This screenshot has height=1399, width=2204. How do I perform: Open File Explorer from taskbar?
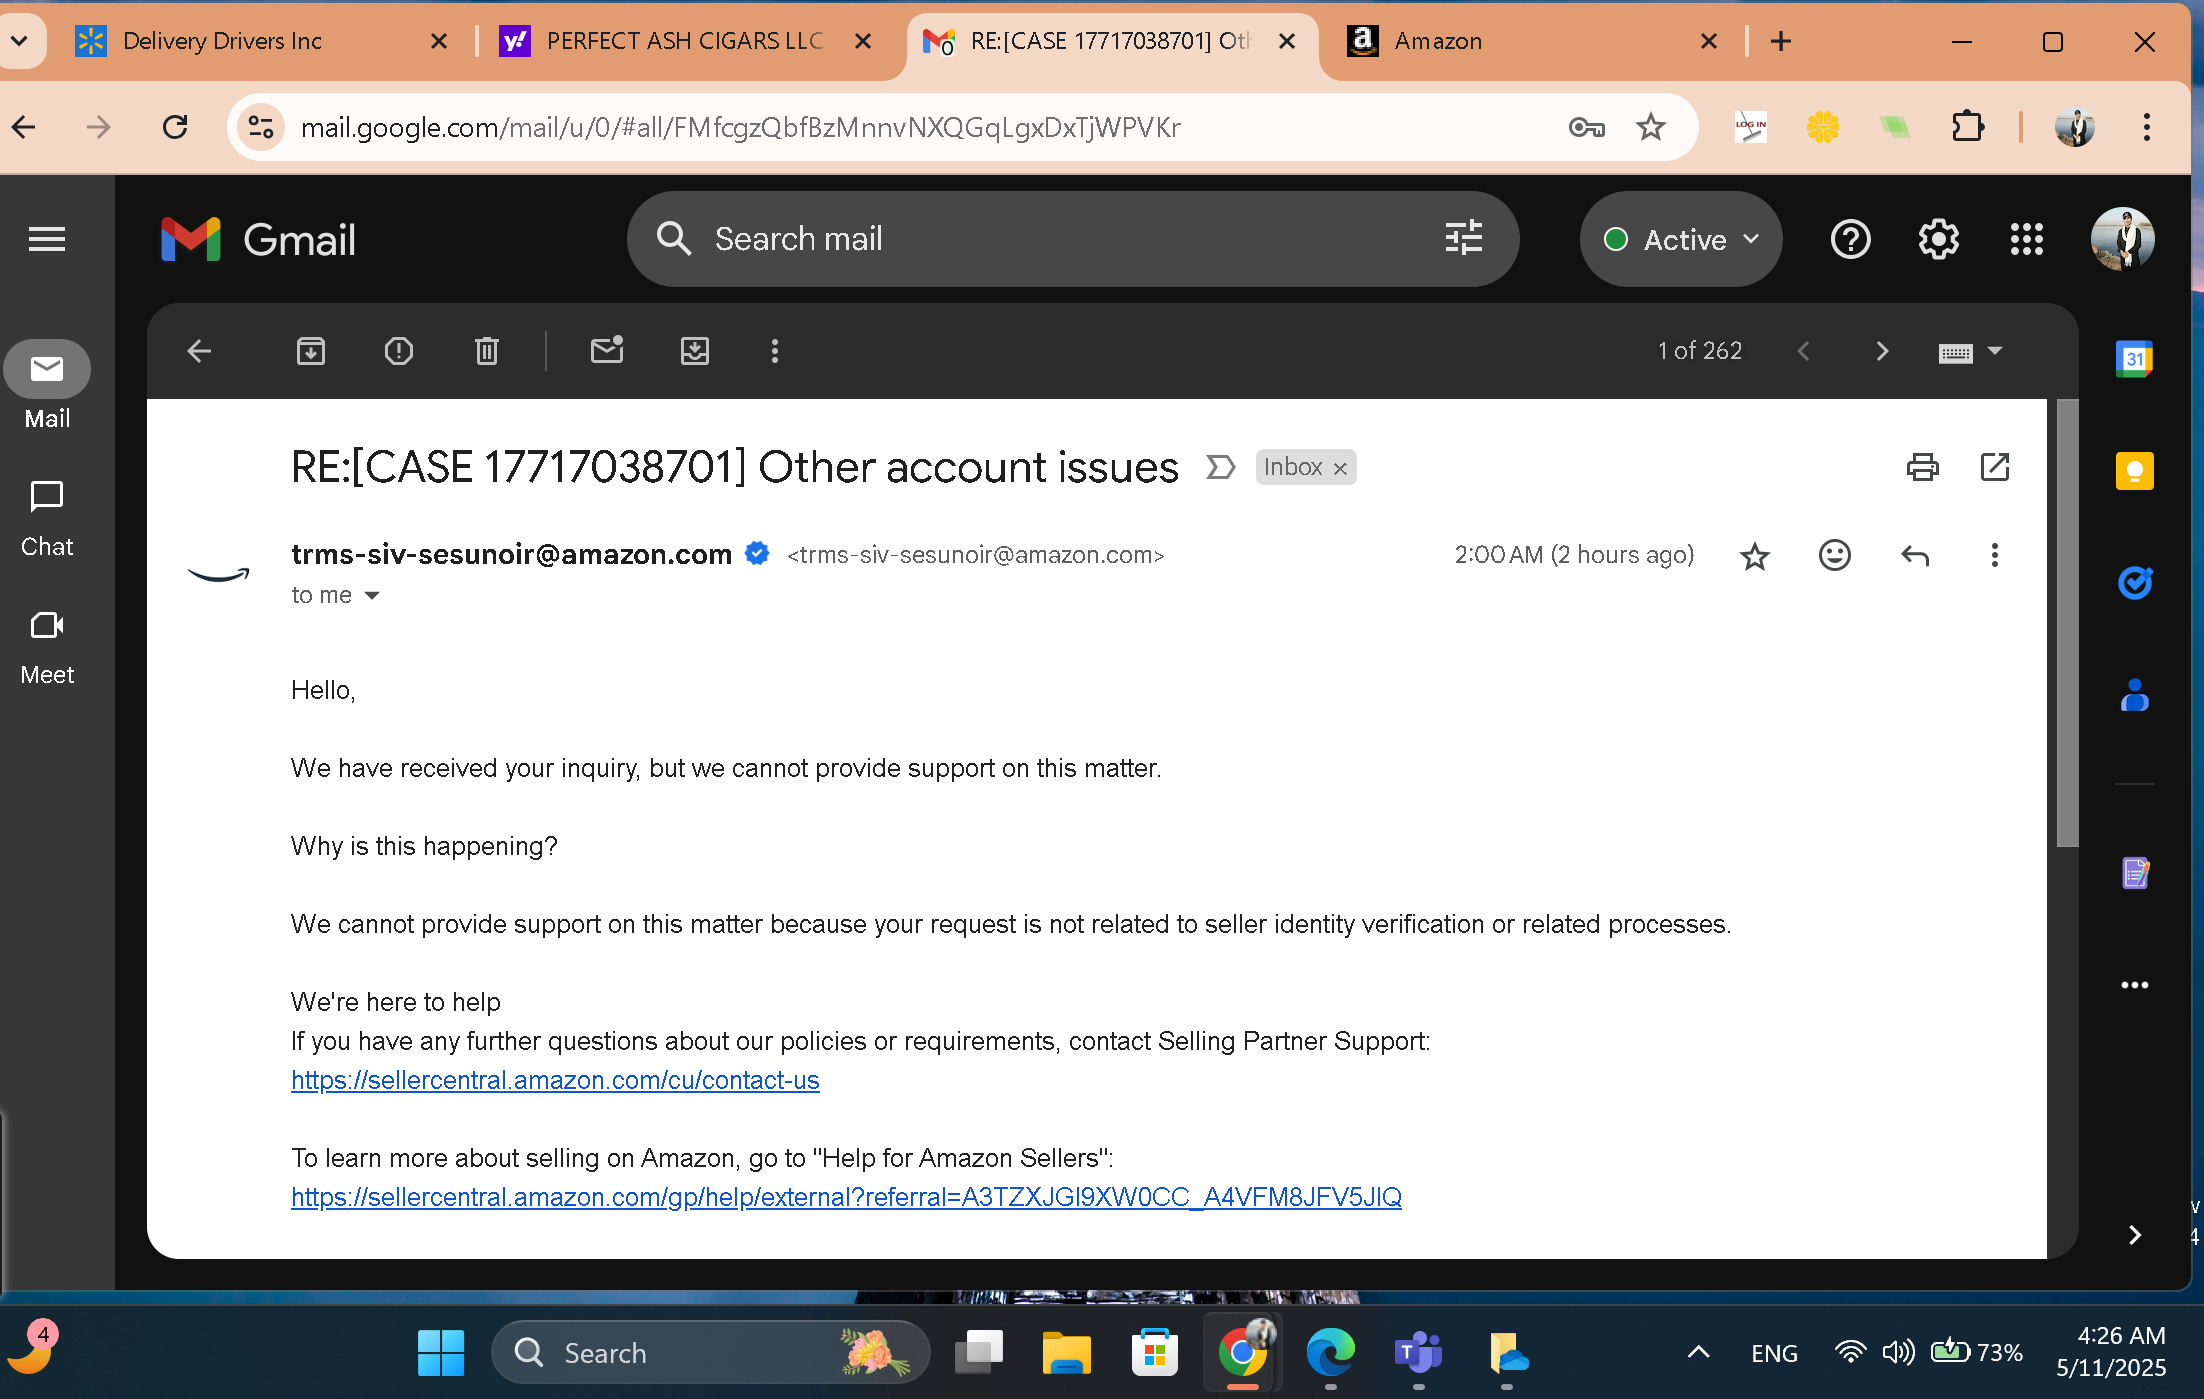1067,1352
